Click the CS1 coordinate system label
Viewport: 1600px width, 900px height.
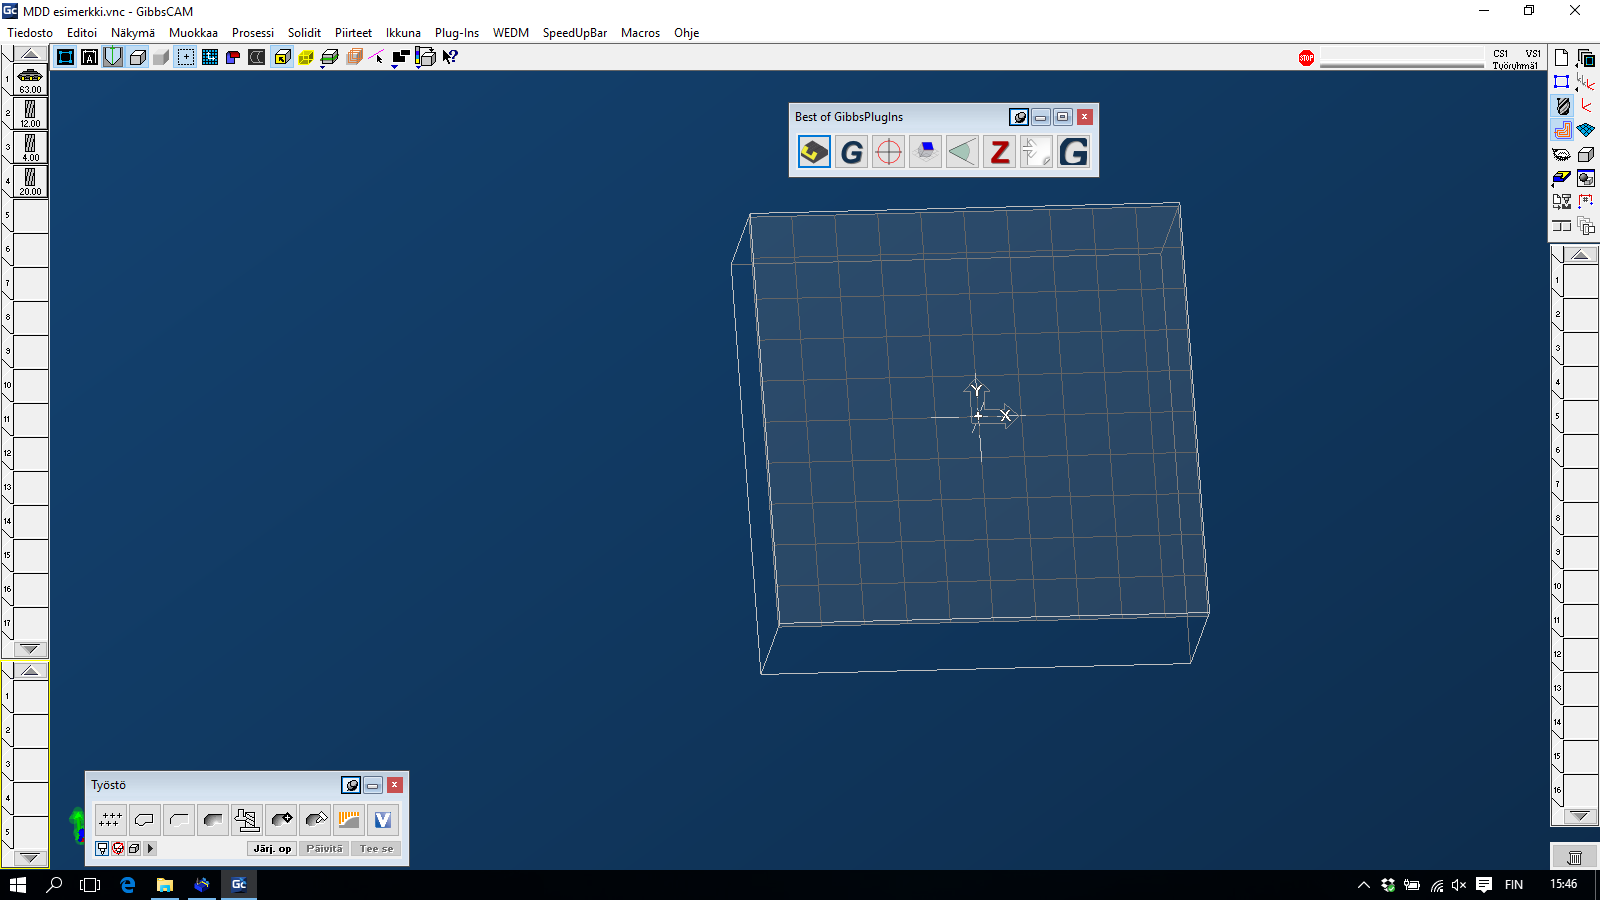pyautogui.click(x=1500, y=54)
